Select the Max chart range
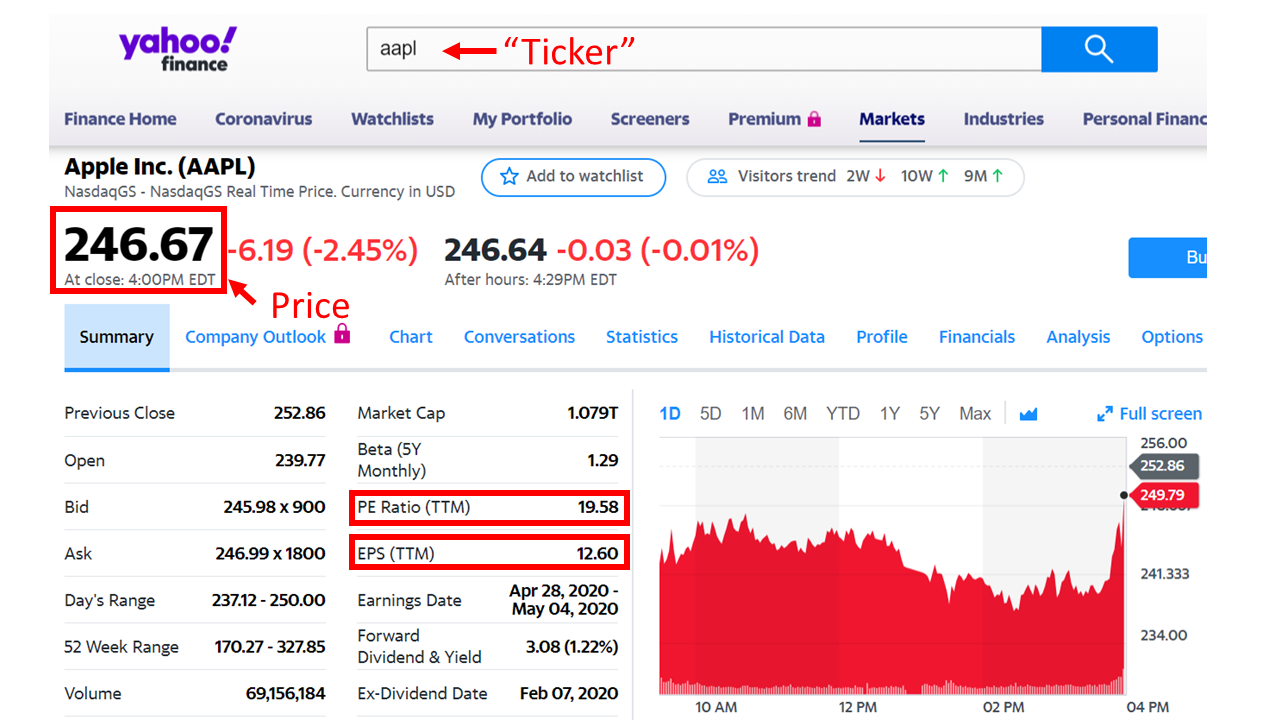The height and width of the screenshot is (720, 1280). click(975, 414)
